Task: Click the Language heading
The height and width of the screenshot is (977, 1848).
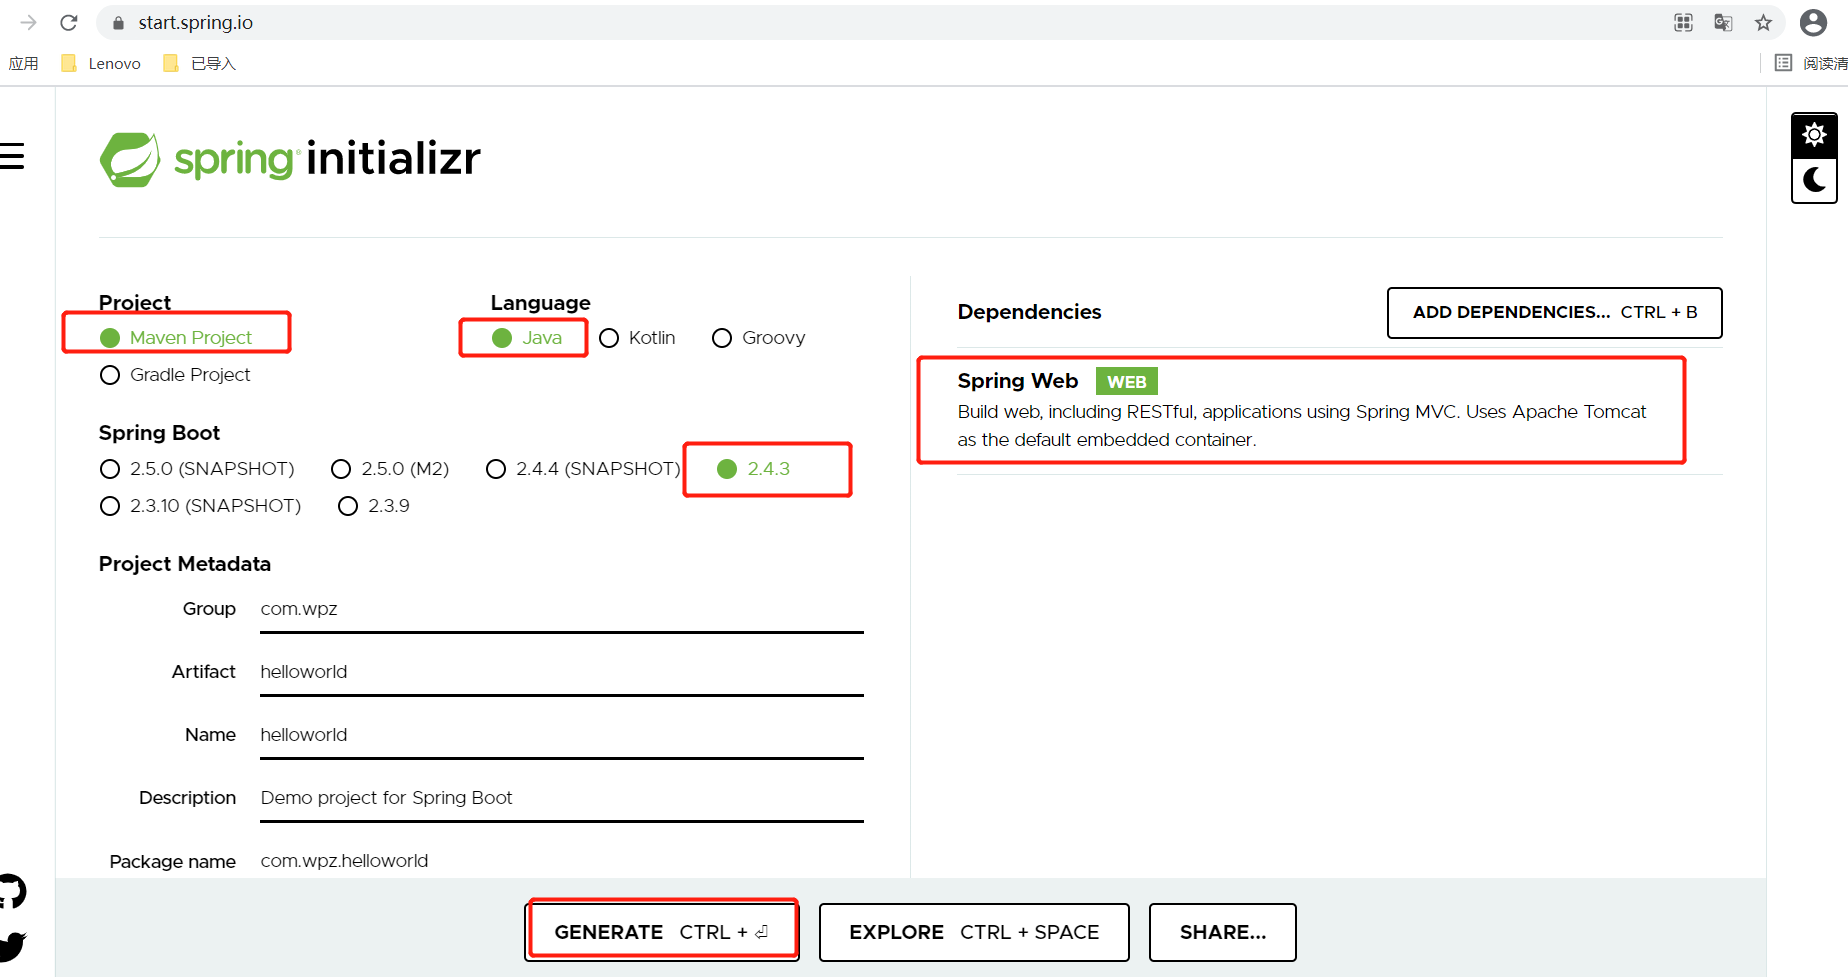Action: (x=540, y=303)
